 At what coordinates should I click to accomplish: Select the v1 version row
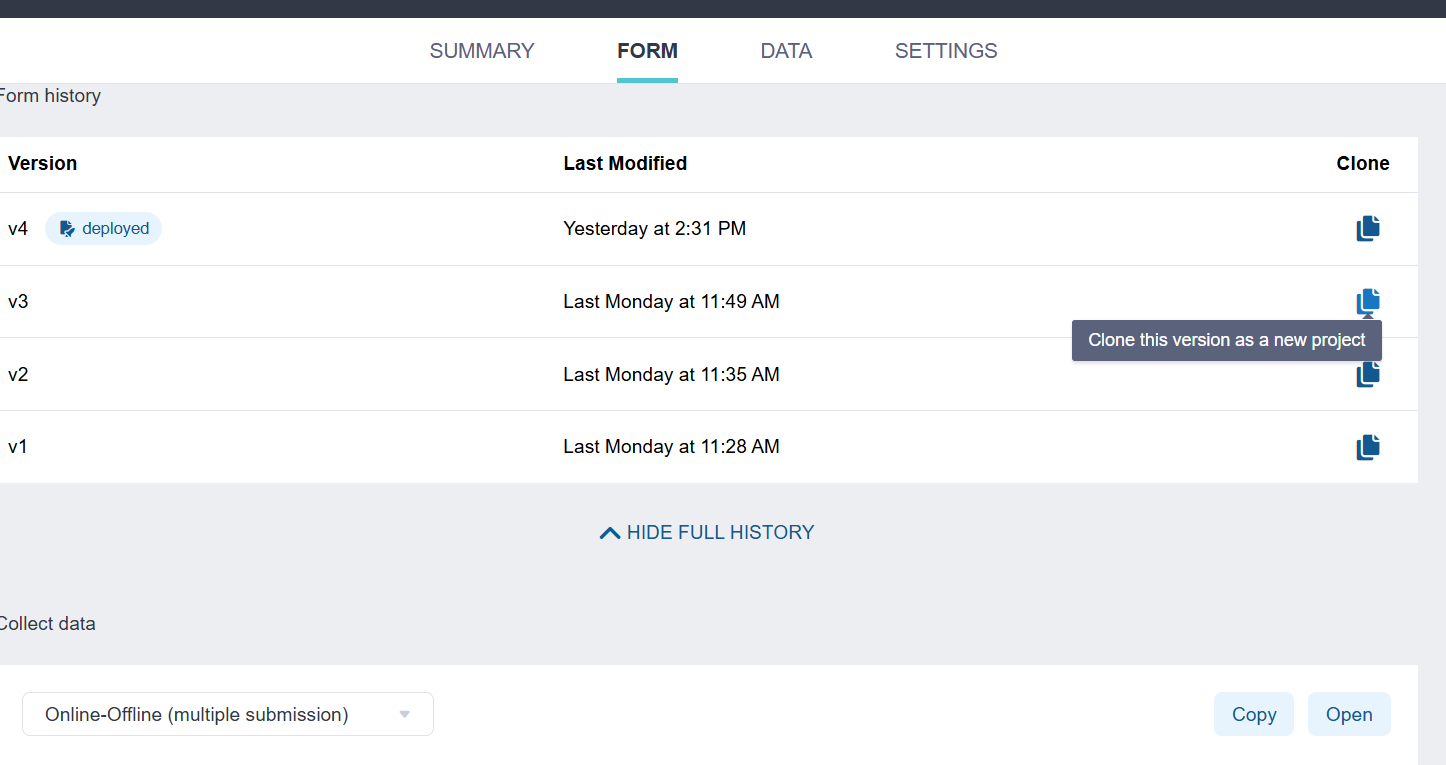pyautogui.click(x=18, y=447)
